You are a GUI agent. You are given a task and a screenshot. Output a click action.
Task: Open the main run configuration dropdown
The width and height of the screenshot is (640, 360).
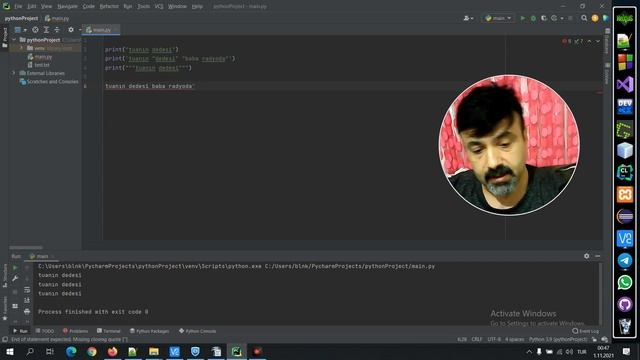click(498, 18)
